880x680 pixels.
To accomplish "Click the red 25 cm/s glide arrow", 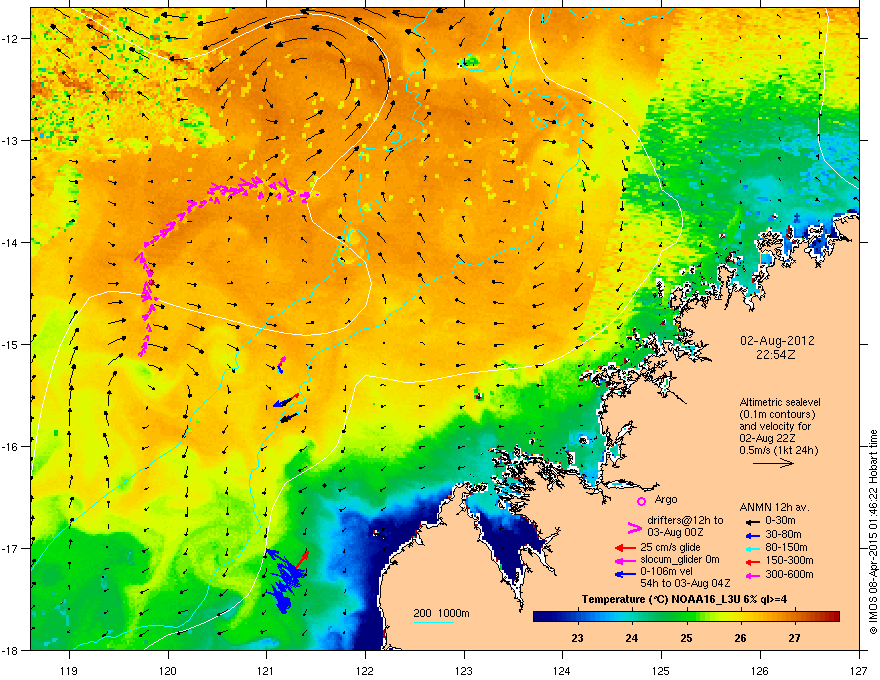I will click(625, 548).
